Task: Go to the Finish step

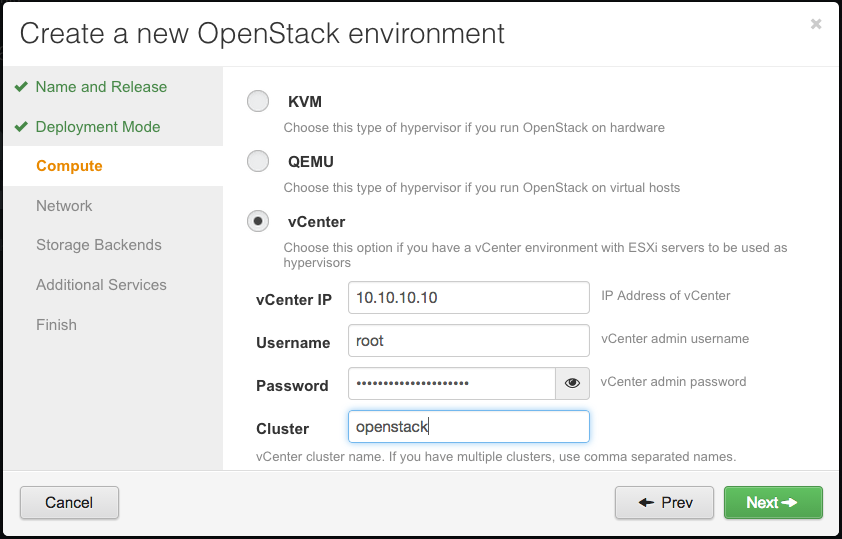Action: click(x=56, y=325)
